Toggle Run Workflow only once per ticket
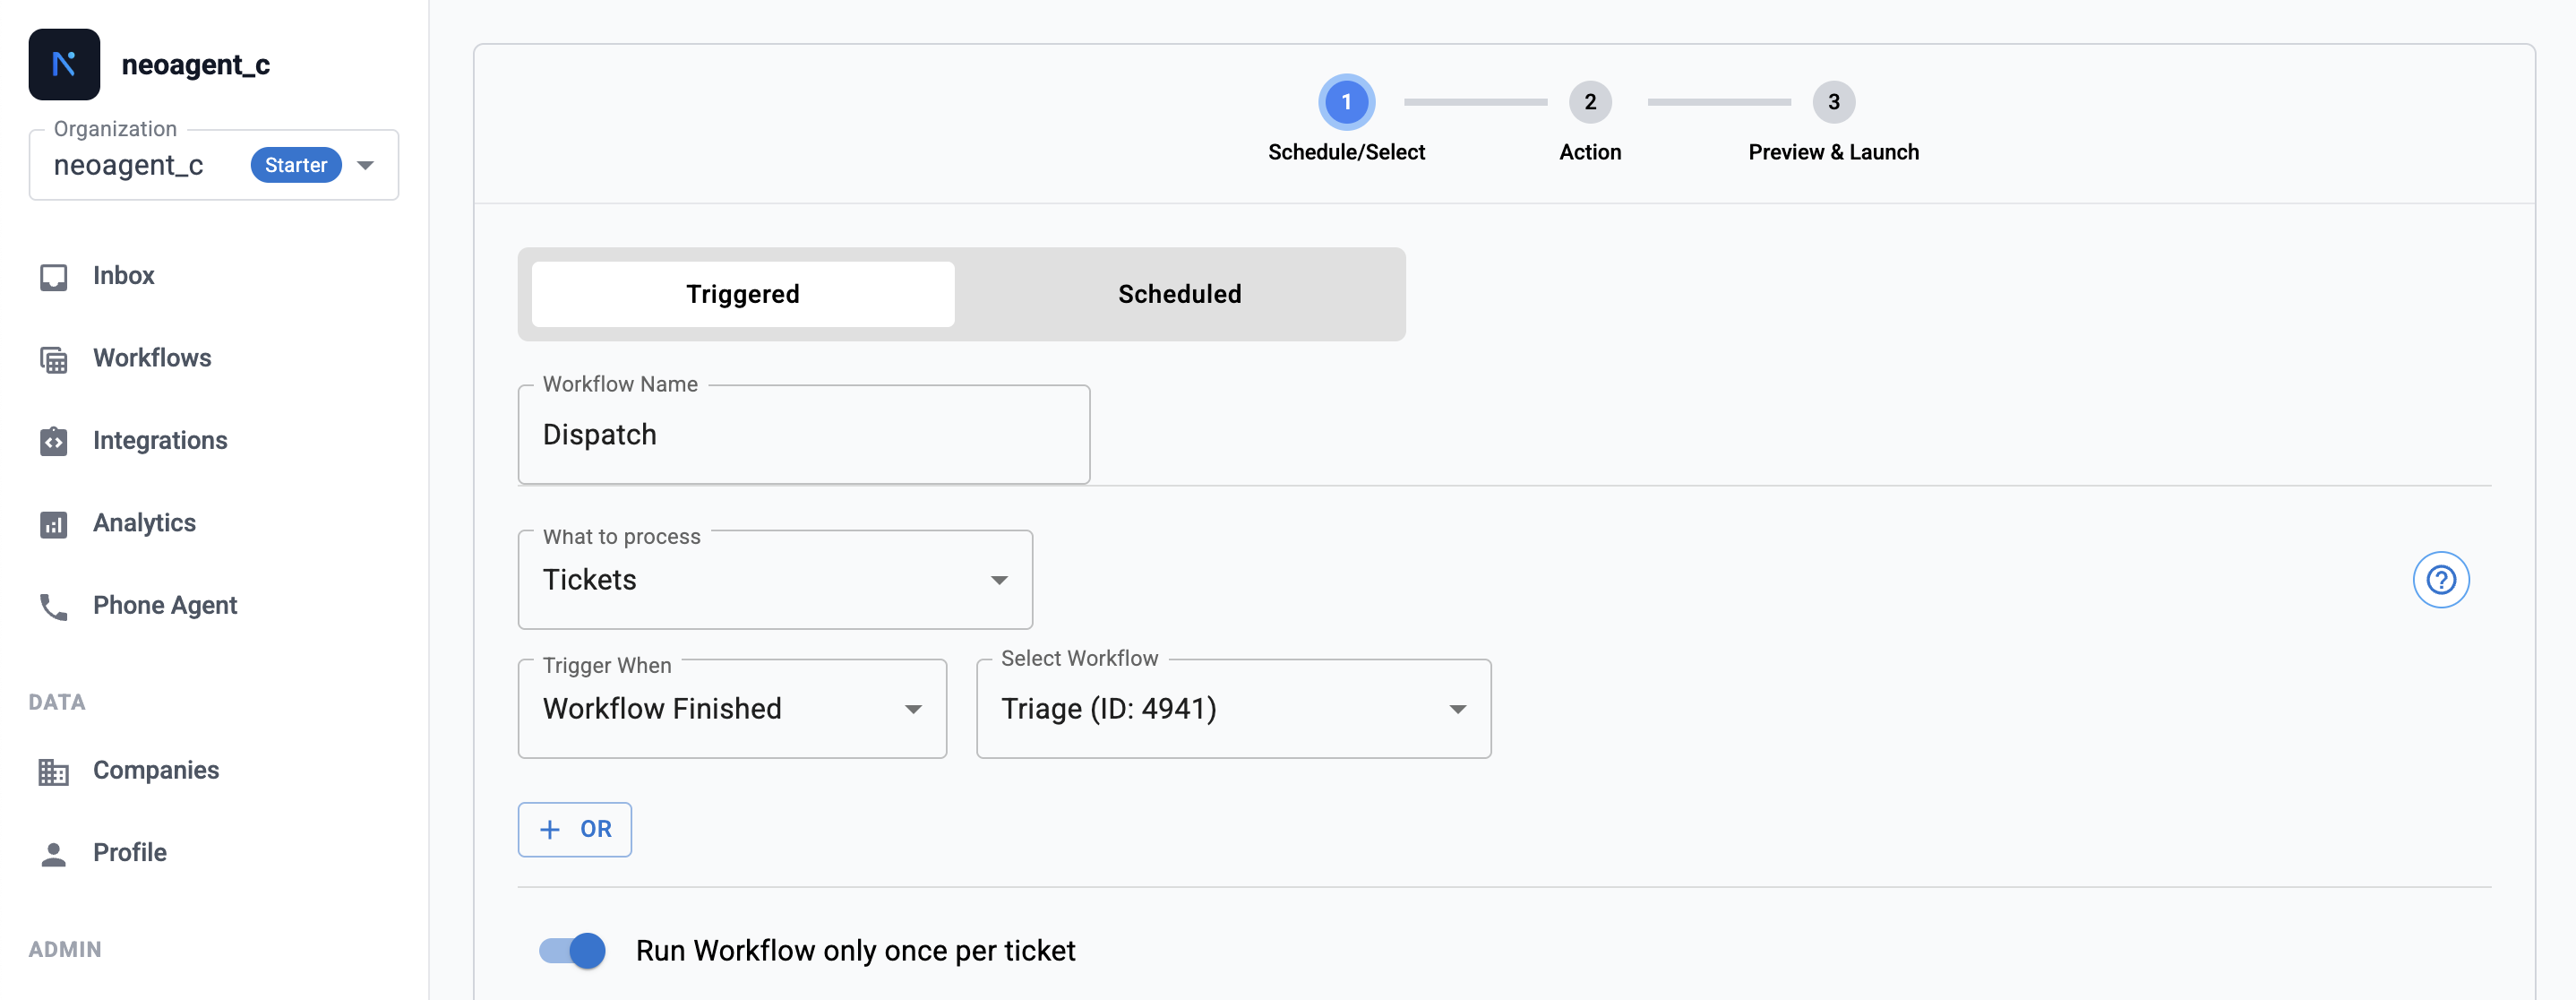Screen dimensions: 2576x1000 click(572, 950)
